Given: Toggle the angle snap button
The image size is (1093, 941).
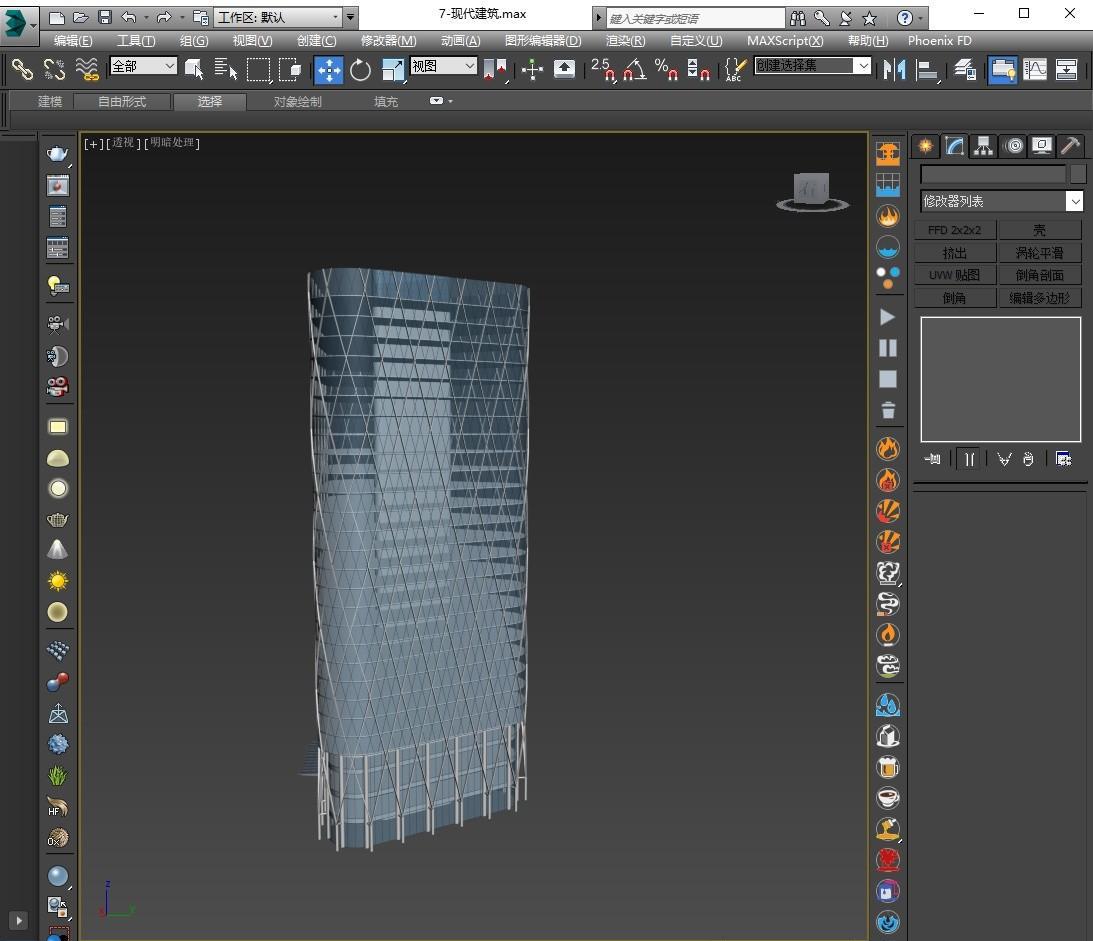Looking at the screenshot, I should 634,69.
